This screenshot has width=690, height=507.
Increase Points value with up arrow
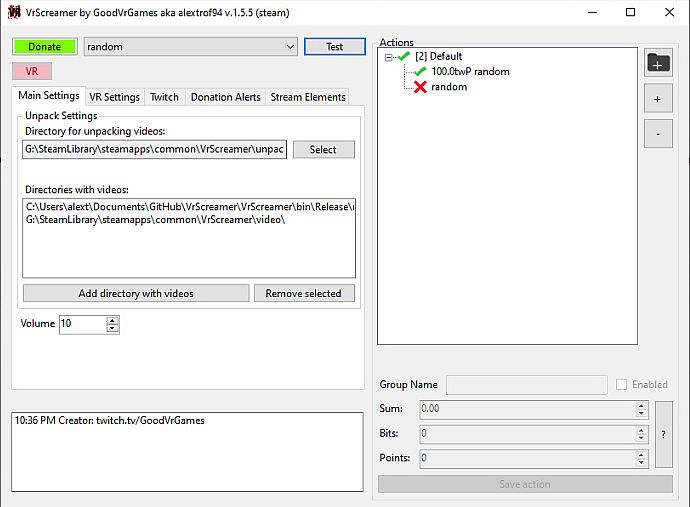(x=641, y=455)
